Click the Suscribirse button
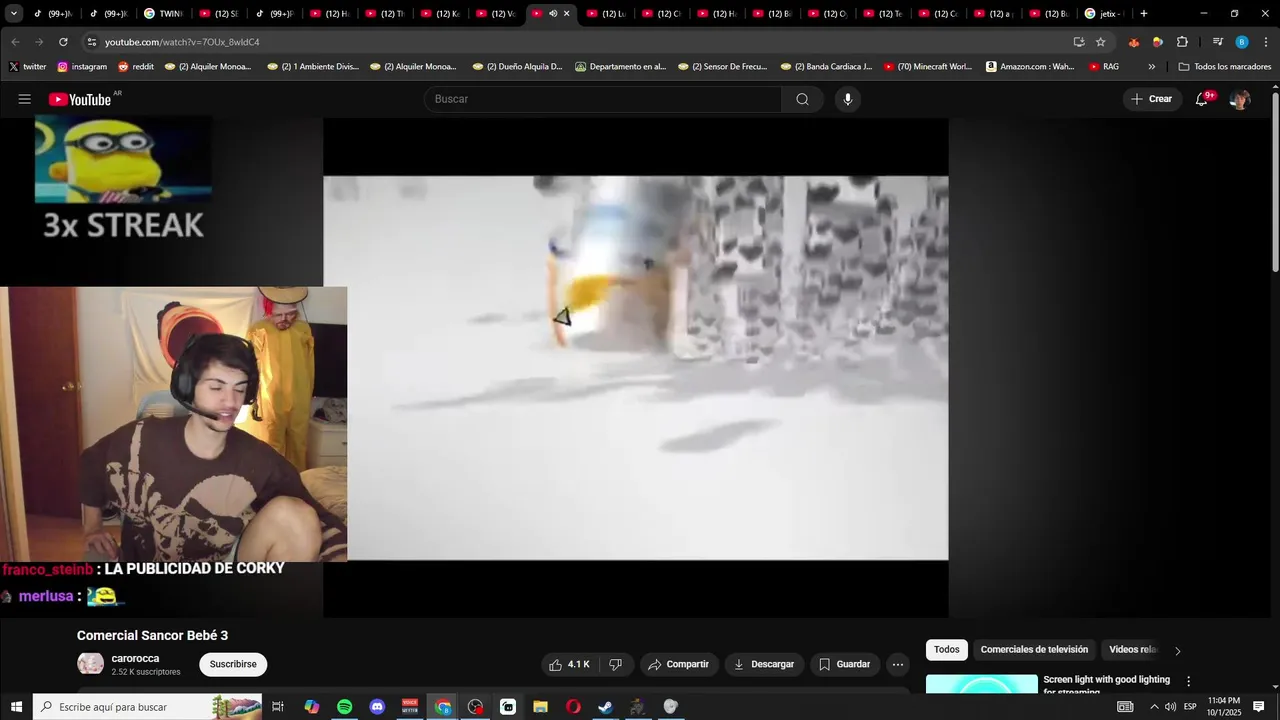 (x=233, y=664)
